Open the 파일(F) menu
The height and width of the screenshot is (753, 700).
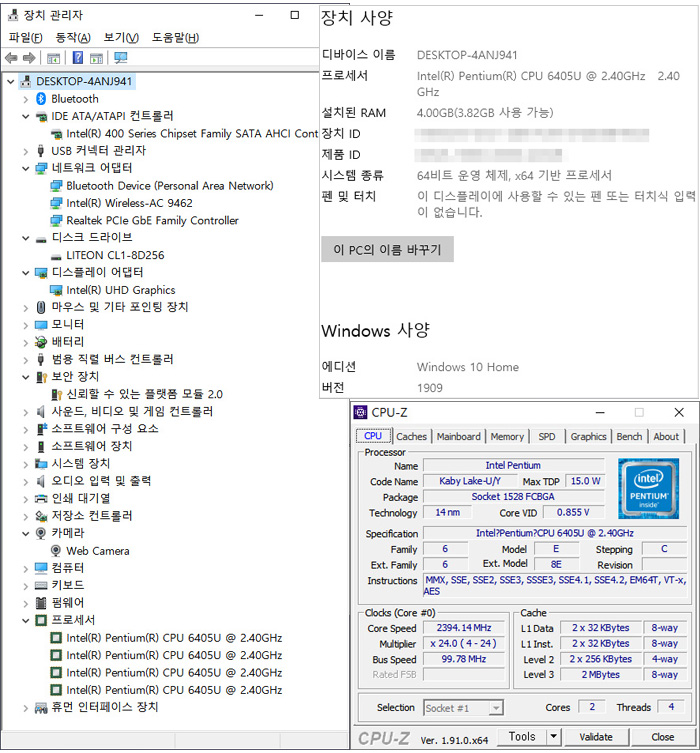pyautogui.click(x=25, y=37)
